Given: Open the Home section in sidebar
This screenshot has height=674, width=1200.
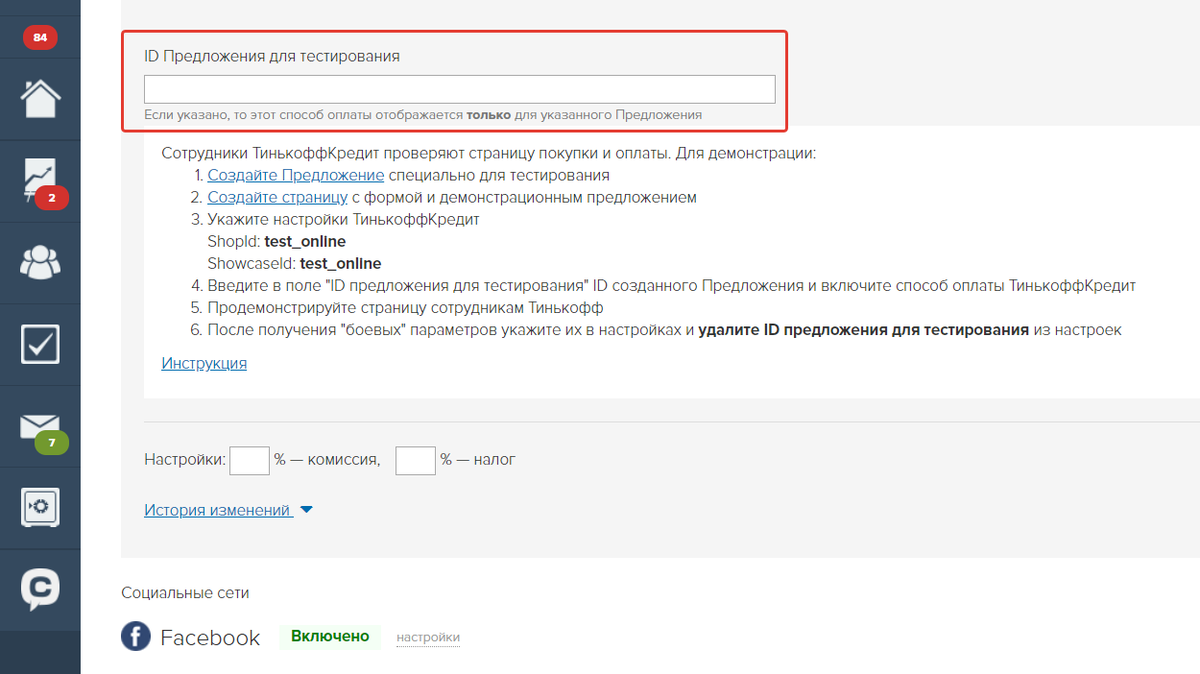Looking at the screenshot, I should (40, 98).
